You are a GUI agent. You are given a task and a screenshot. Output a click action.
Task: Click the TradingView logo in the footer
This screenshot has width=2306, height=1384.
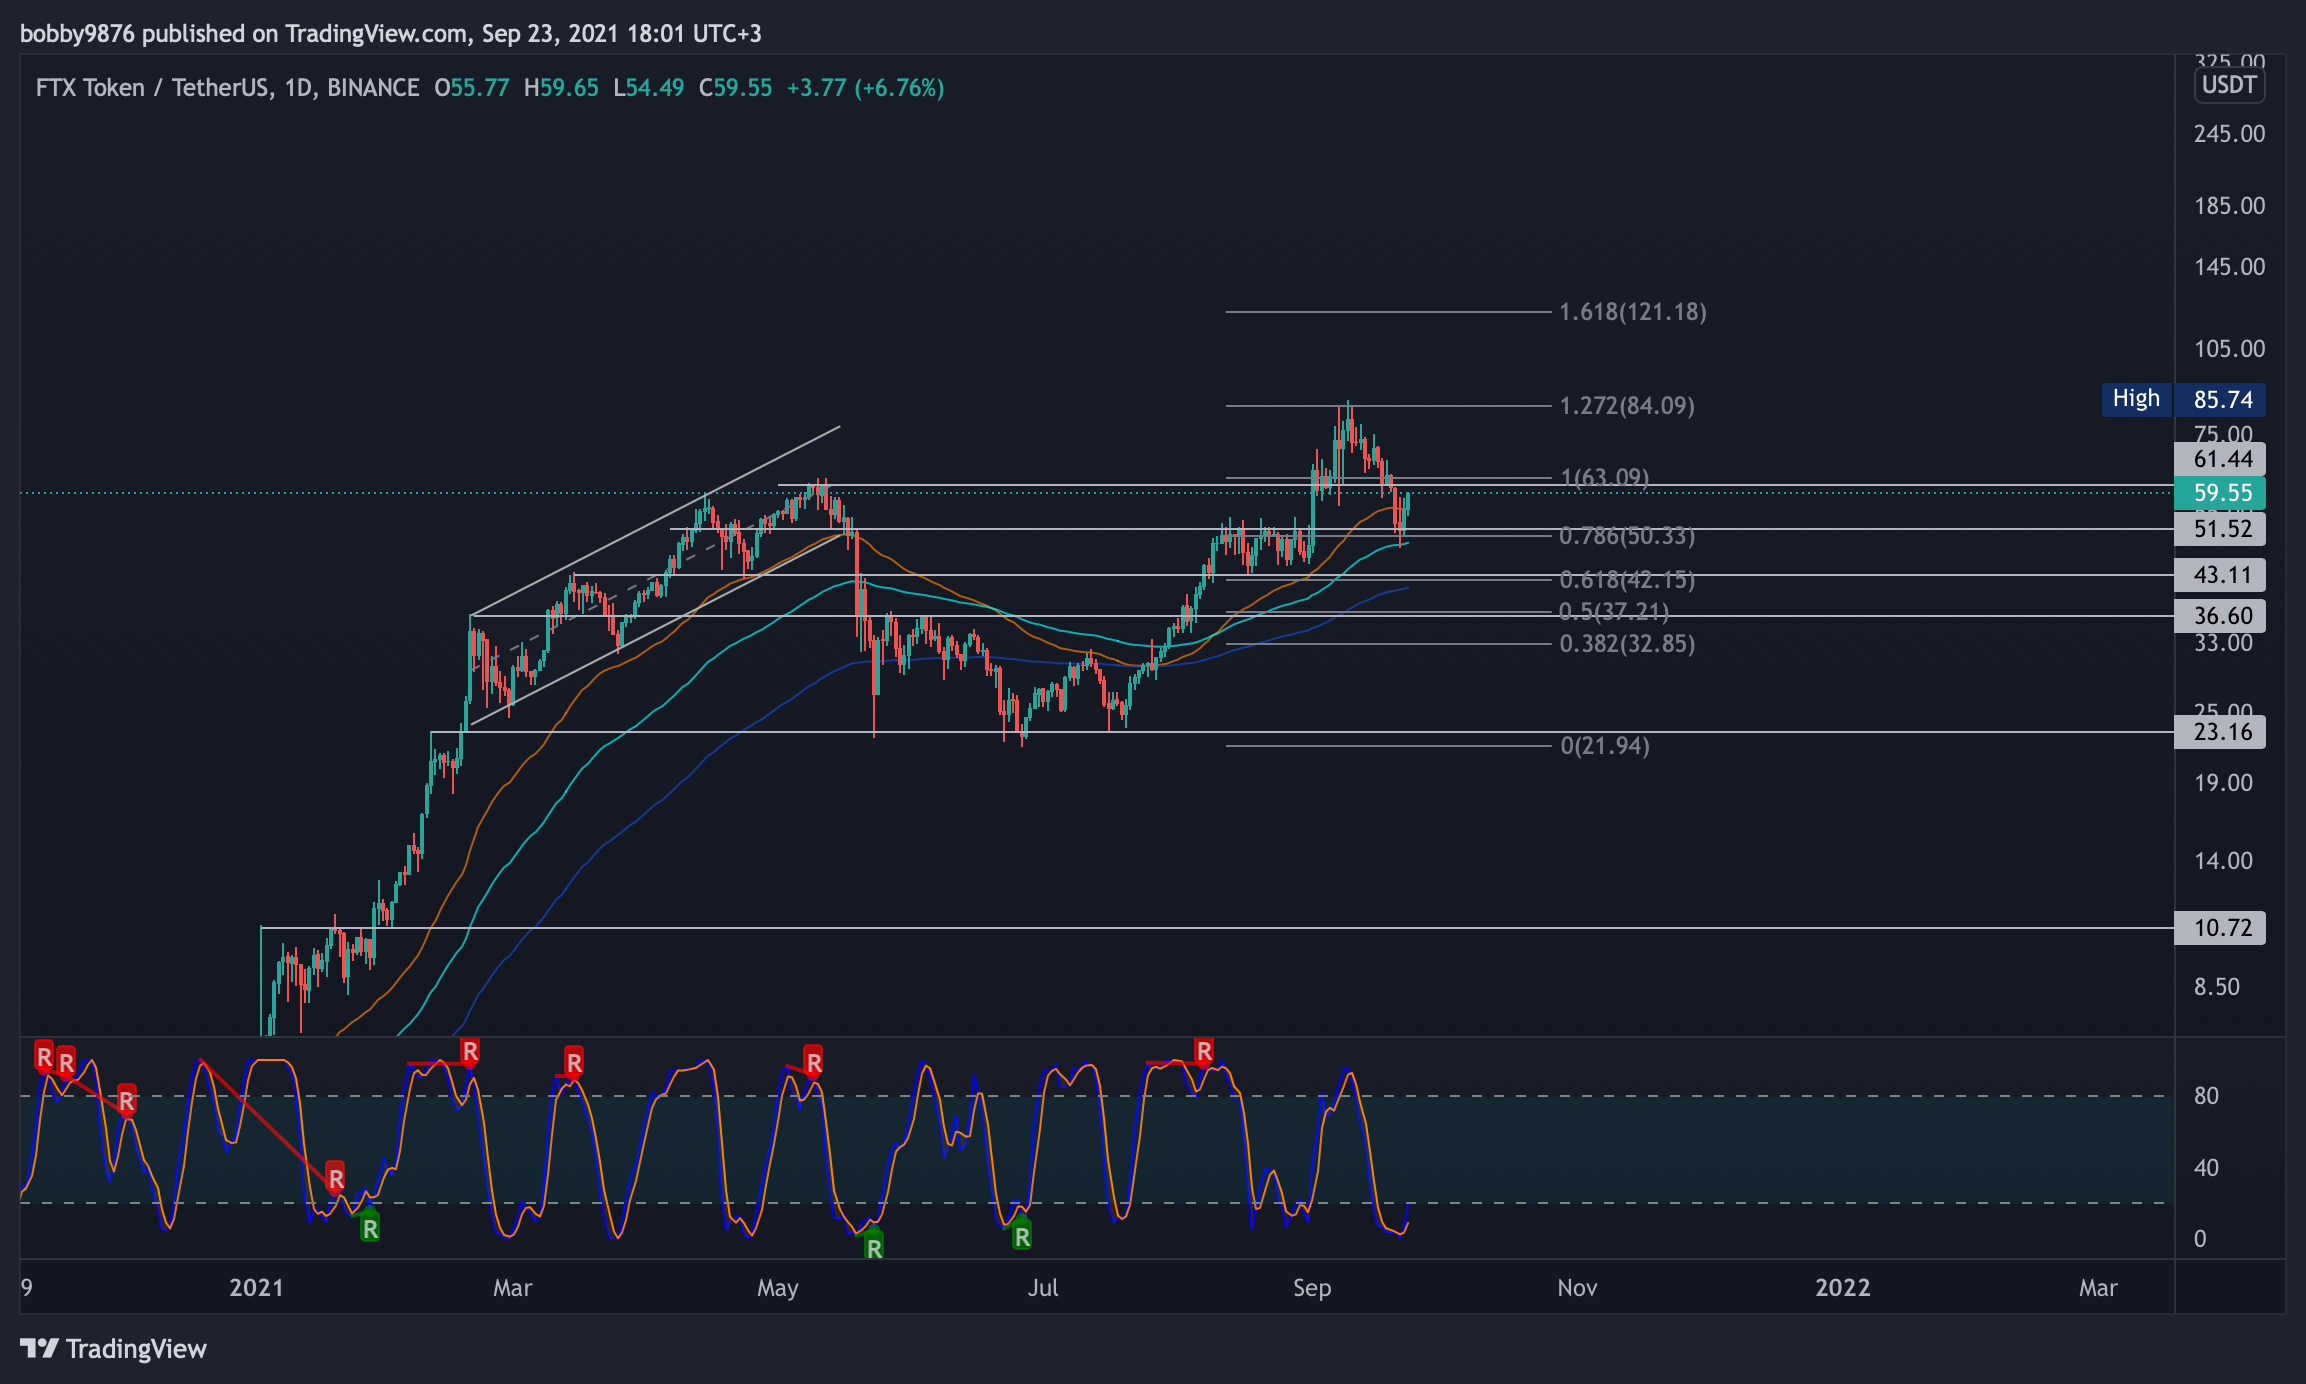pos(113,1349)
